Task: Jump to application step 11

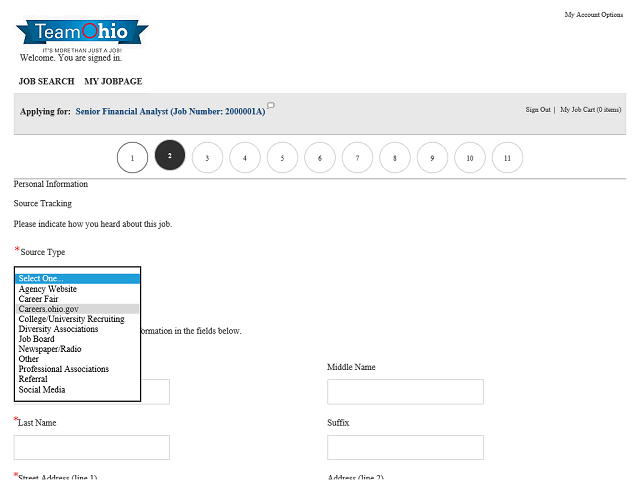Action: click(507, 158)
